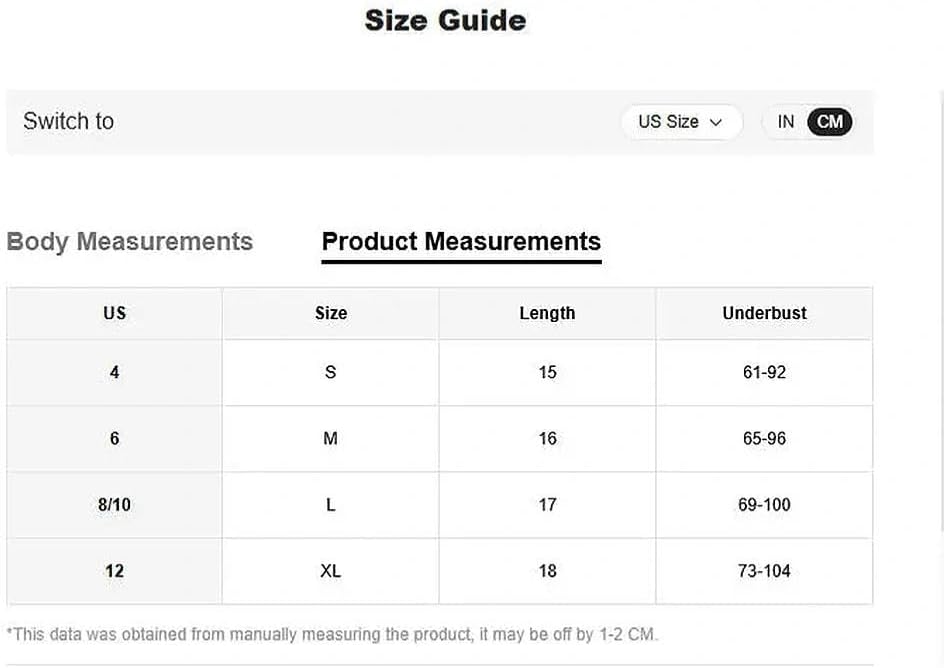Click the US column header
Image resolution: width=944 pixels, height=668 pixels.
click(114, 314)
